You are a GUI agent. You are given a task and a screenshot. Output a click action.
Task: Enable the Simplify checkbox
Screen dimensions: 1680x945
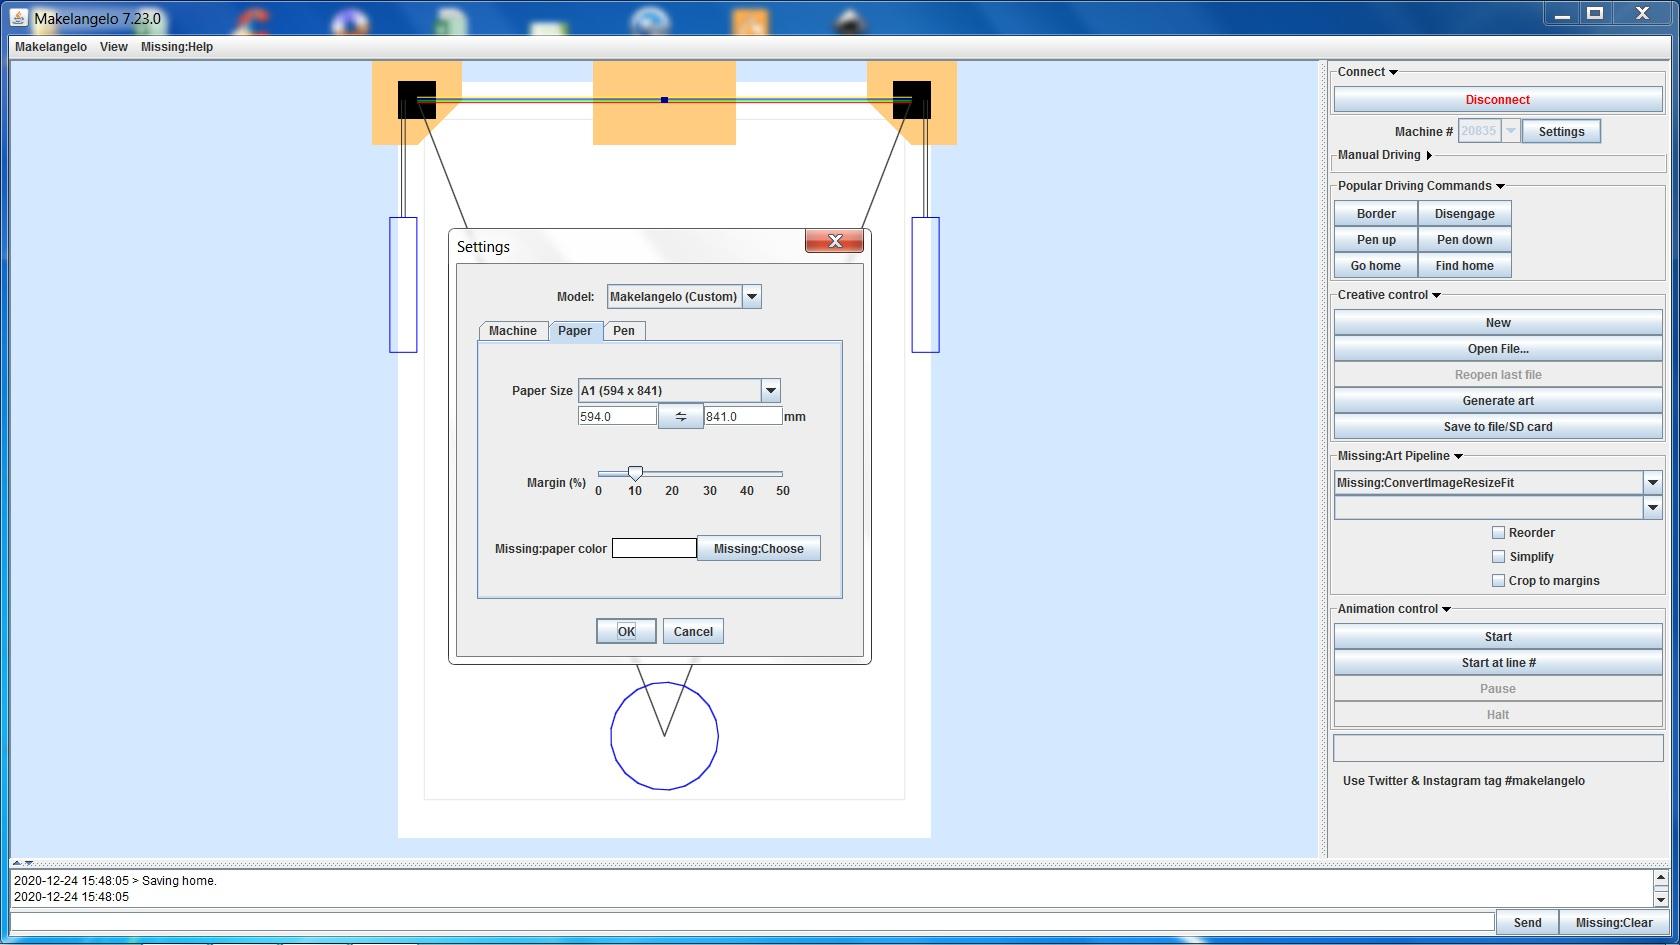[1498, 557]
